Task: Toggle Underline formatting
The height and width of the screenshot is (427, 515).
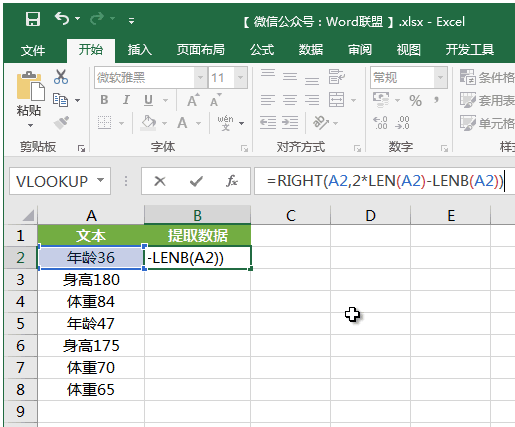Action: 148,100
